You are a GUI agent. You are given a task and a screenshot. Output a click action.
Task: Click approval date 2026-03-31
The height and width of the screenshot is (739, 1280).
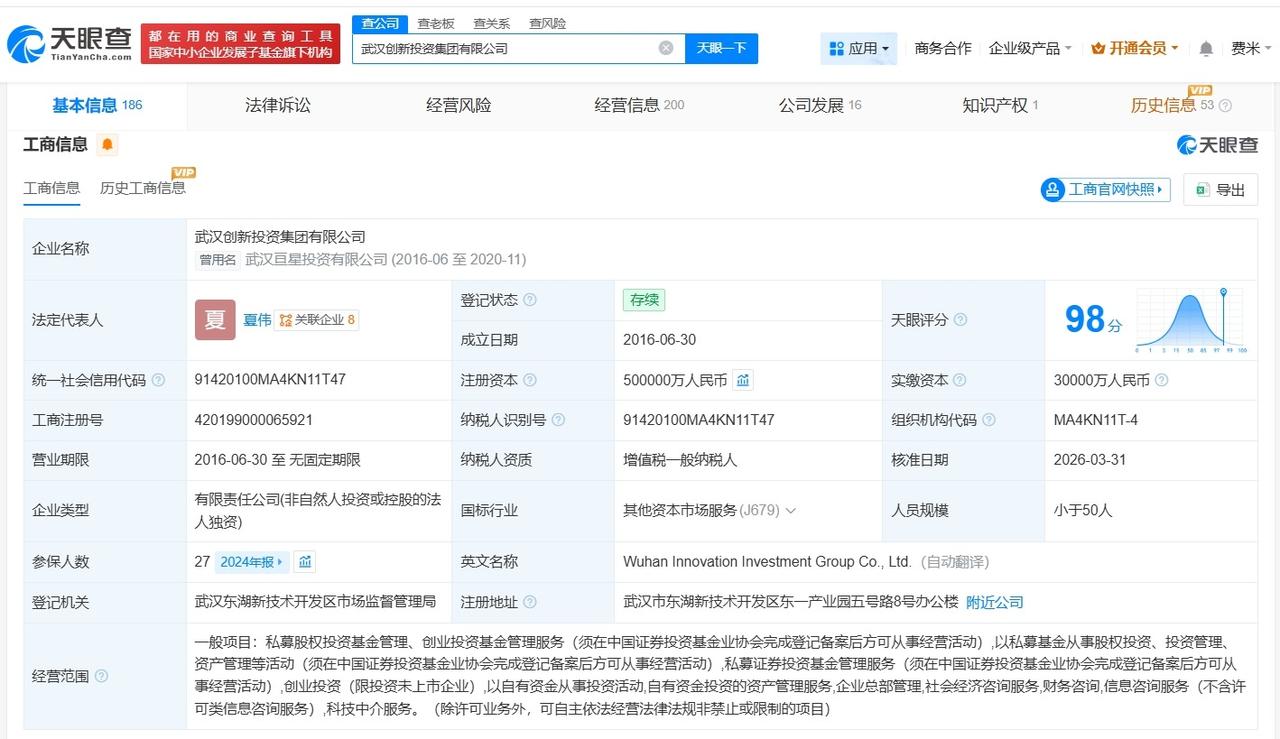(1091, 460)
